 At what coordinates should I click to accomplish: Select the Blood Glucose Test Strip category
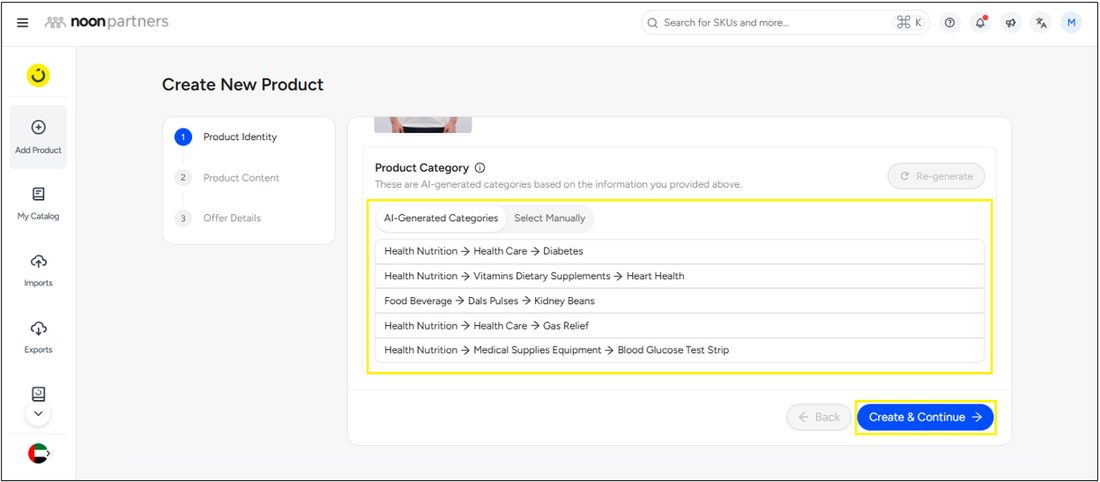tap(679, 350)
